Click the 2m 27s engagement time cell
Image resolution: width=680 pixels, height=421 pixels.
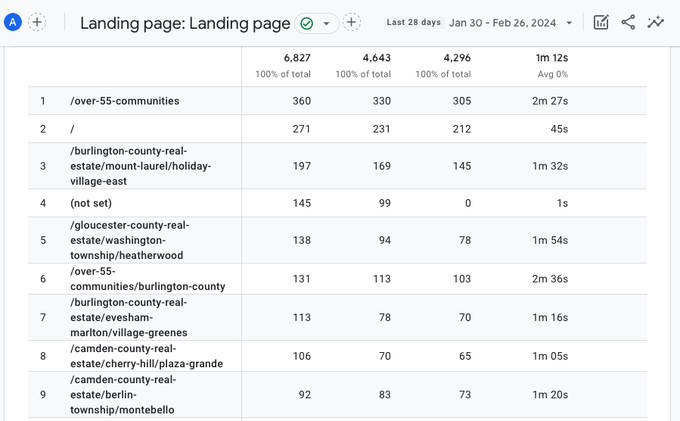550,101
